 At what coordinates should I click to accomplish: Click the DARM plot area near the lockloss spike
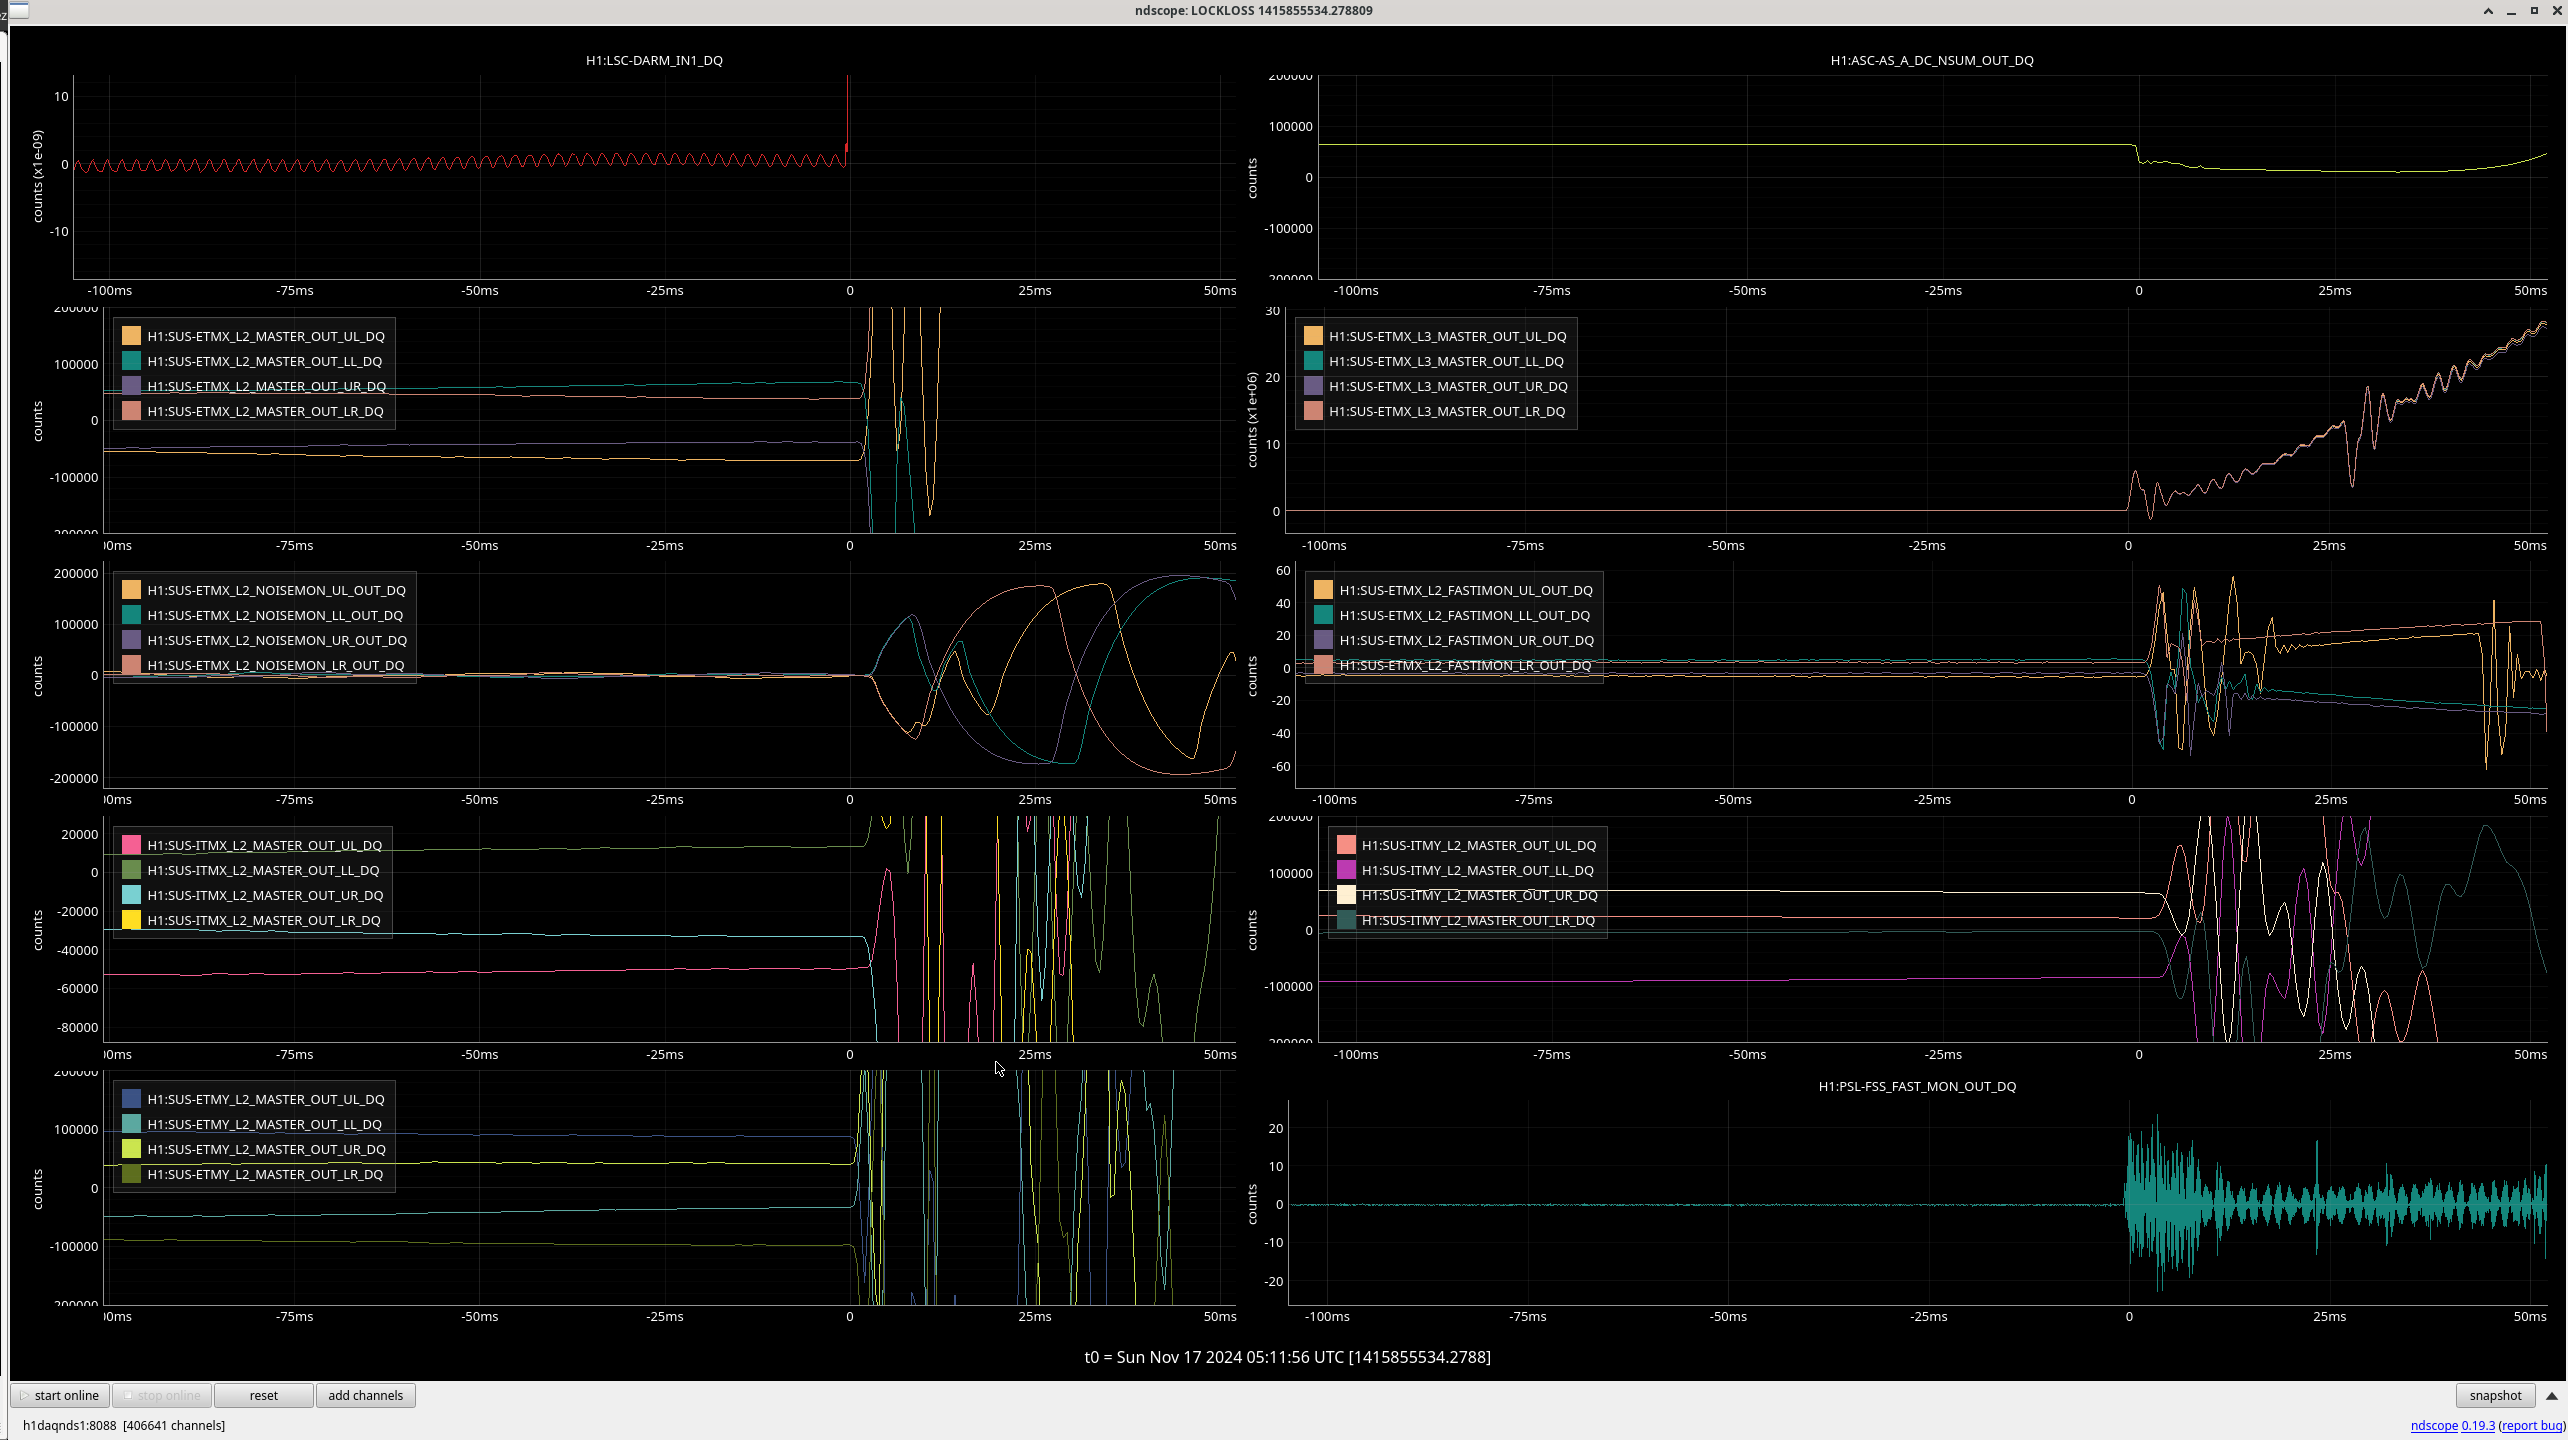[x=846, y=150]
